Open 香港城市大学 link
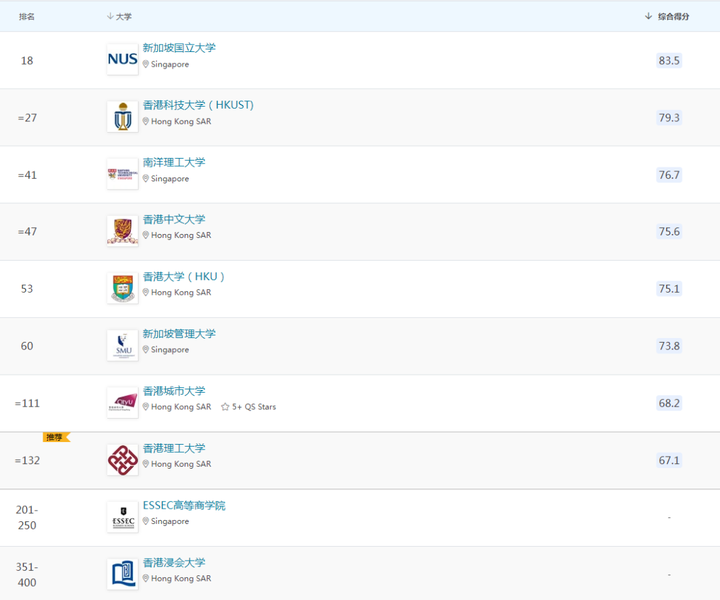The height and width of the screenshot is (600, 720). (174, 391)
